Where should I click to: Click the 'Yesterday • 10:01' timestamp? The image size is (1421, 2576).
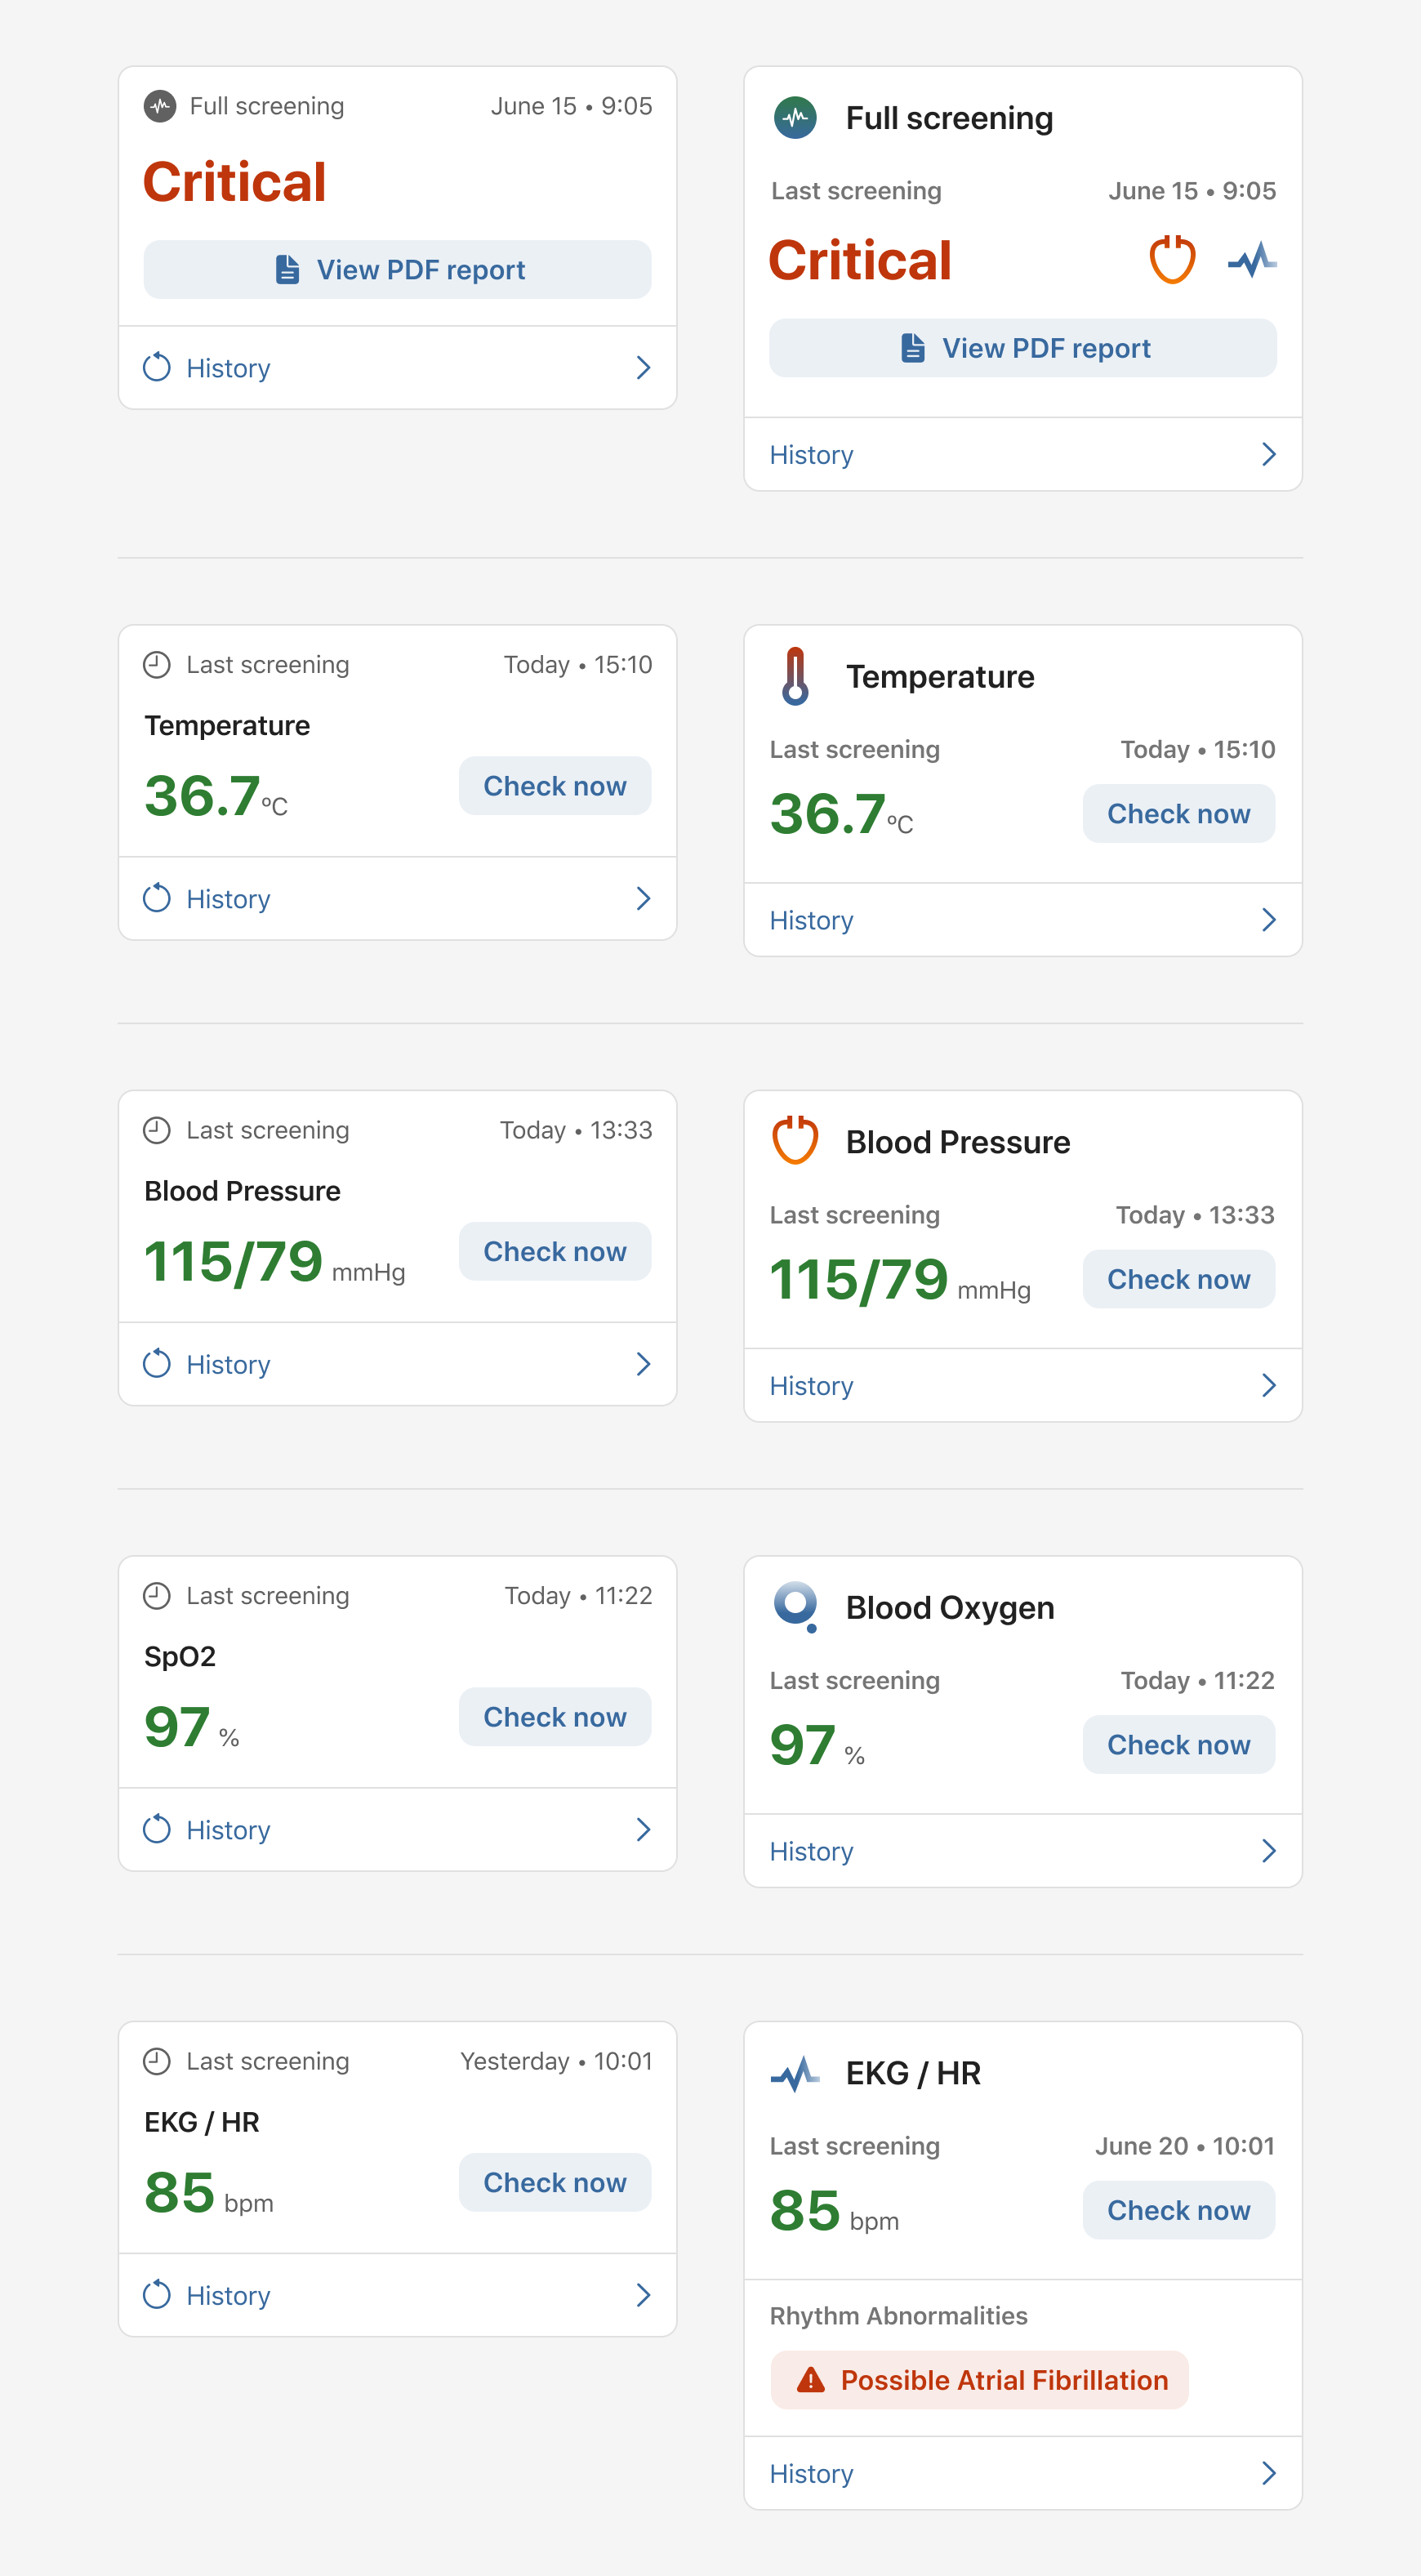(555, 2061)
